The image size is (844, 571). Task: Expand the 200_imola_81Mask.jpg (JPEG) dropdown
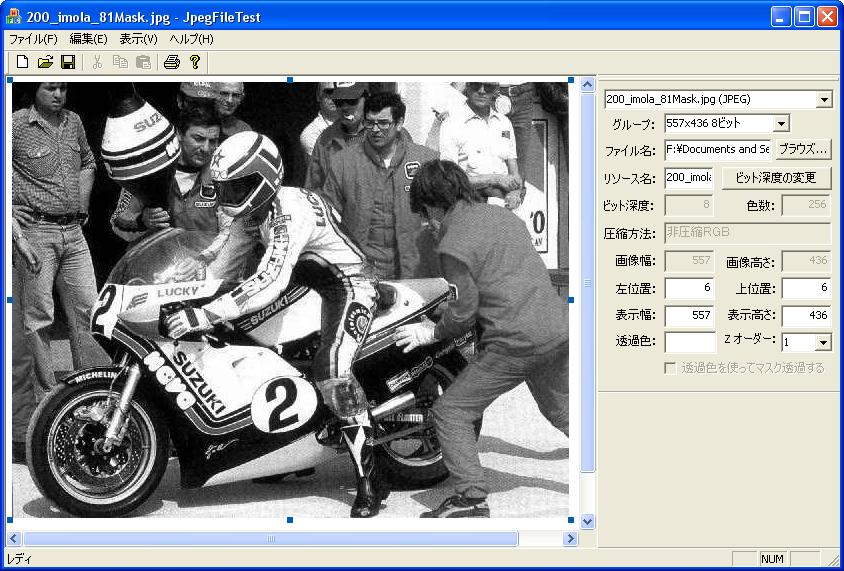pyautogui.click(x=824, y=100)
